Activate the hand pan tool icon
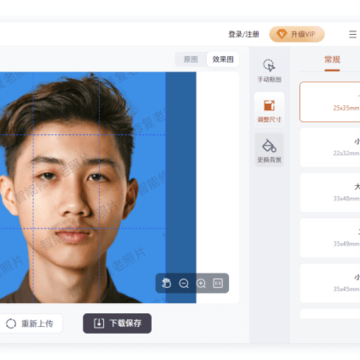This screenshot has height=360, width=360. click(x=166, y=283)
